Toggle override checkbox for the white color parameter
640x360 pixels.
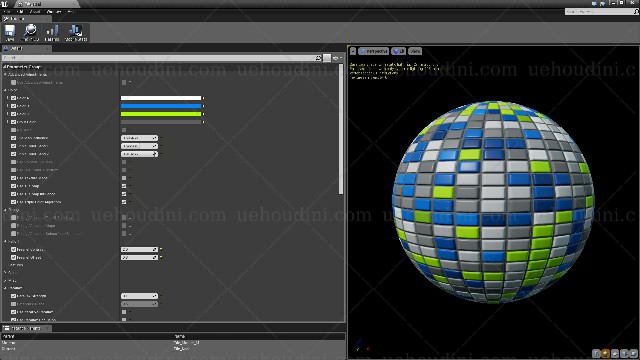[13, 98]
